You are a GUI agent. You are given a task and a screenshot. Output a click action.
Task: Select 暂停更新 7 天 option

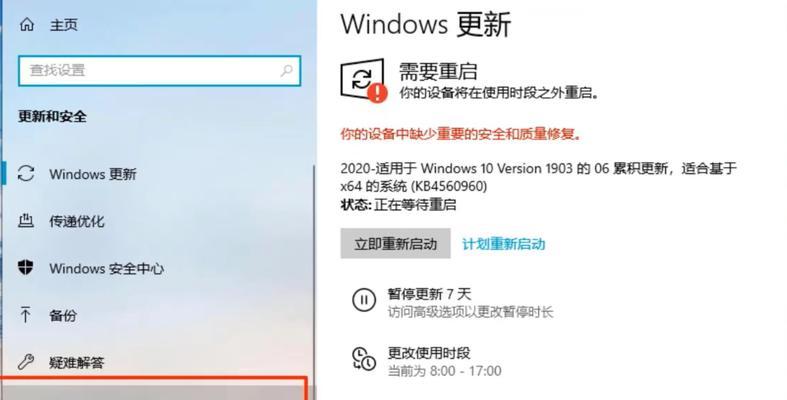pos(430,294)
